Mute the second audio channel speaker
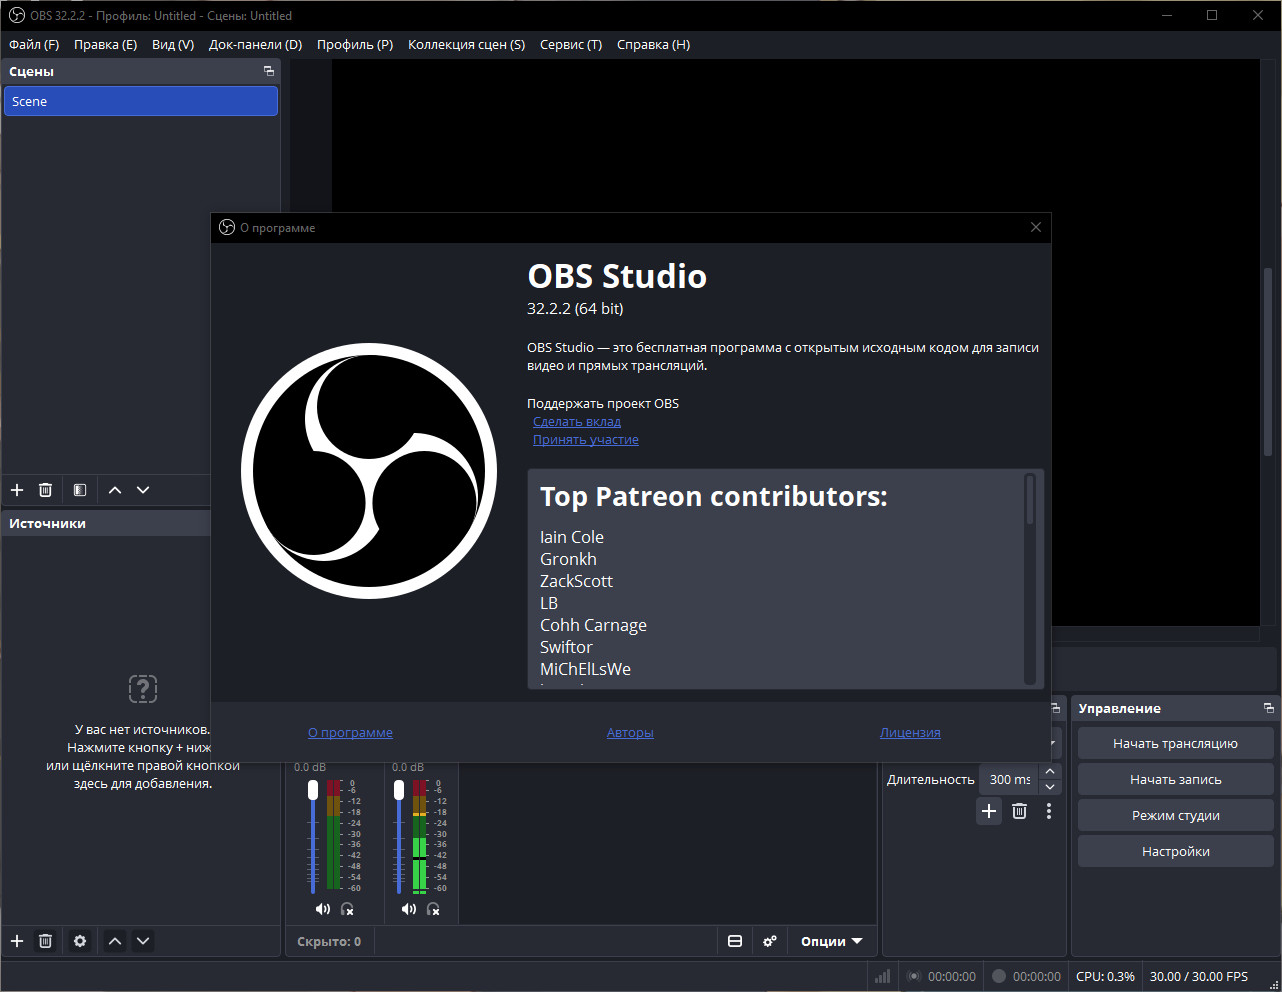 pyautogui.click(x=408, y=909)
